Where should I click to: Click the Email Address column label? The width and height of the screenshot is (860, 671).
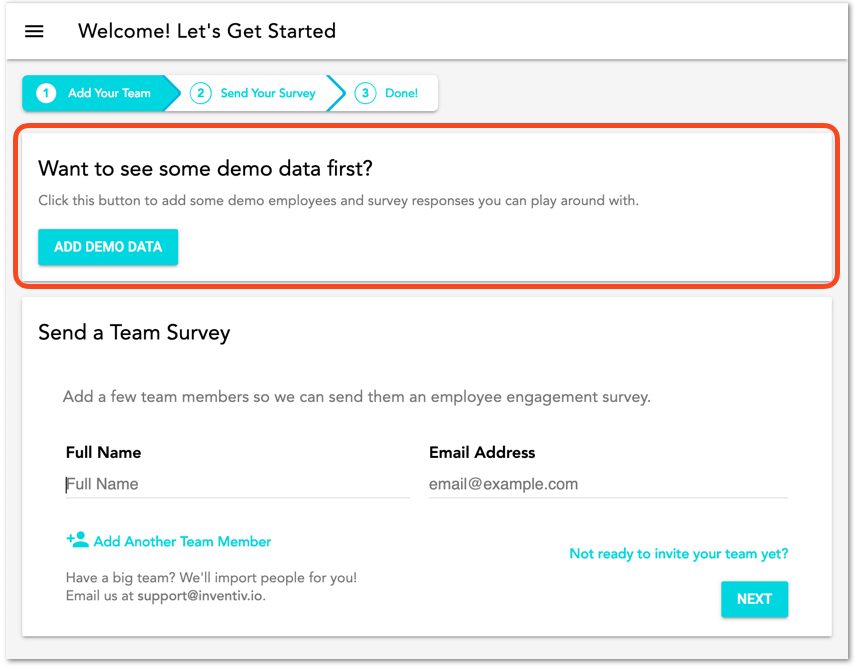click(482, 453)
